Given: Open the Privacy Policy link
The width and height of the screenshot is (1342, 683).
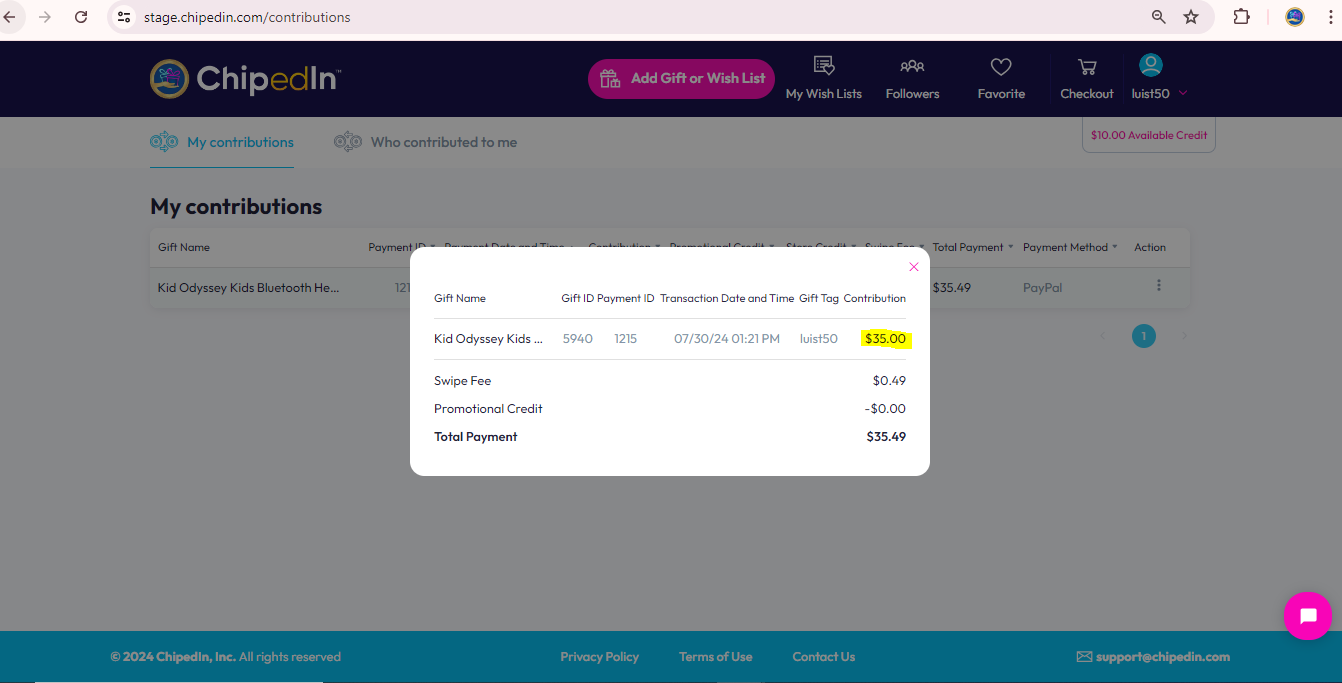Looking at the screenshot, I should (x=599, y=657).
